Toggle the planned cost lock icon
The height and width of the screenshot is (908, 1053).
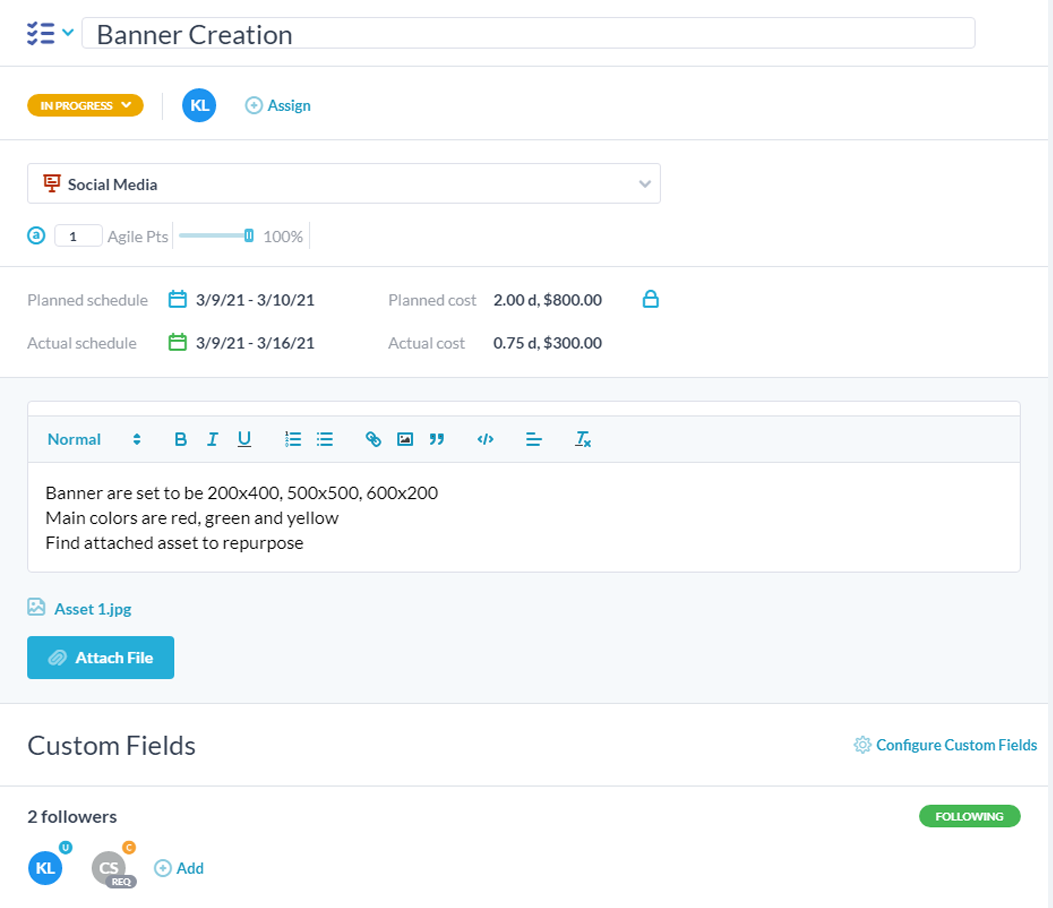(x=650, y=299)
